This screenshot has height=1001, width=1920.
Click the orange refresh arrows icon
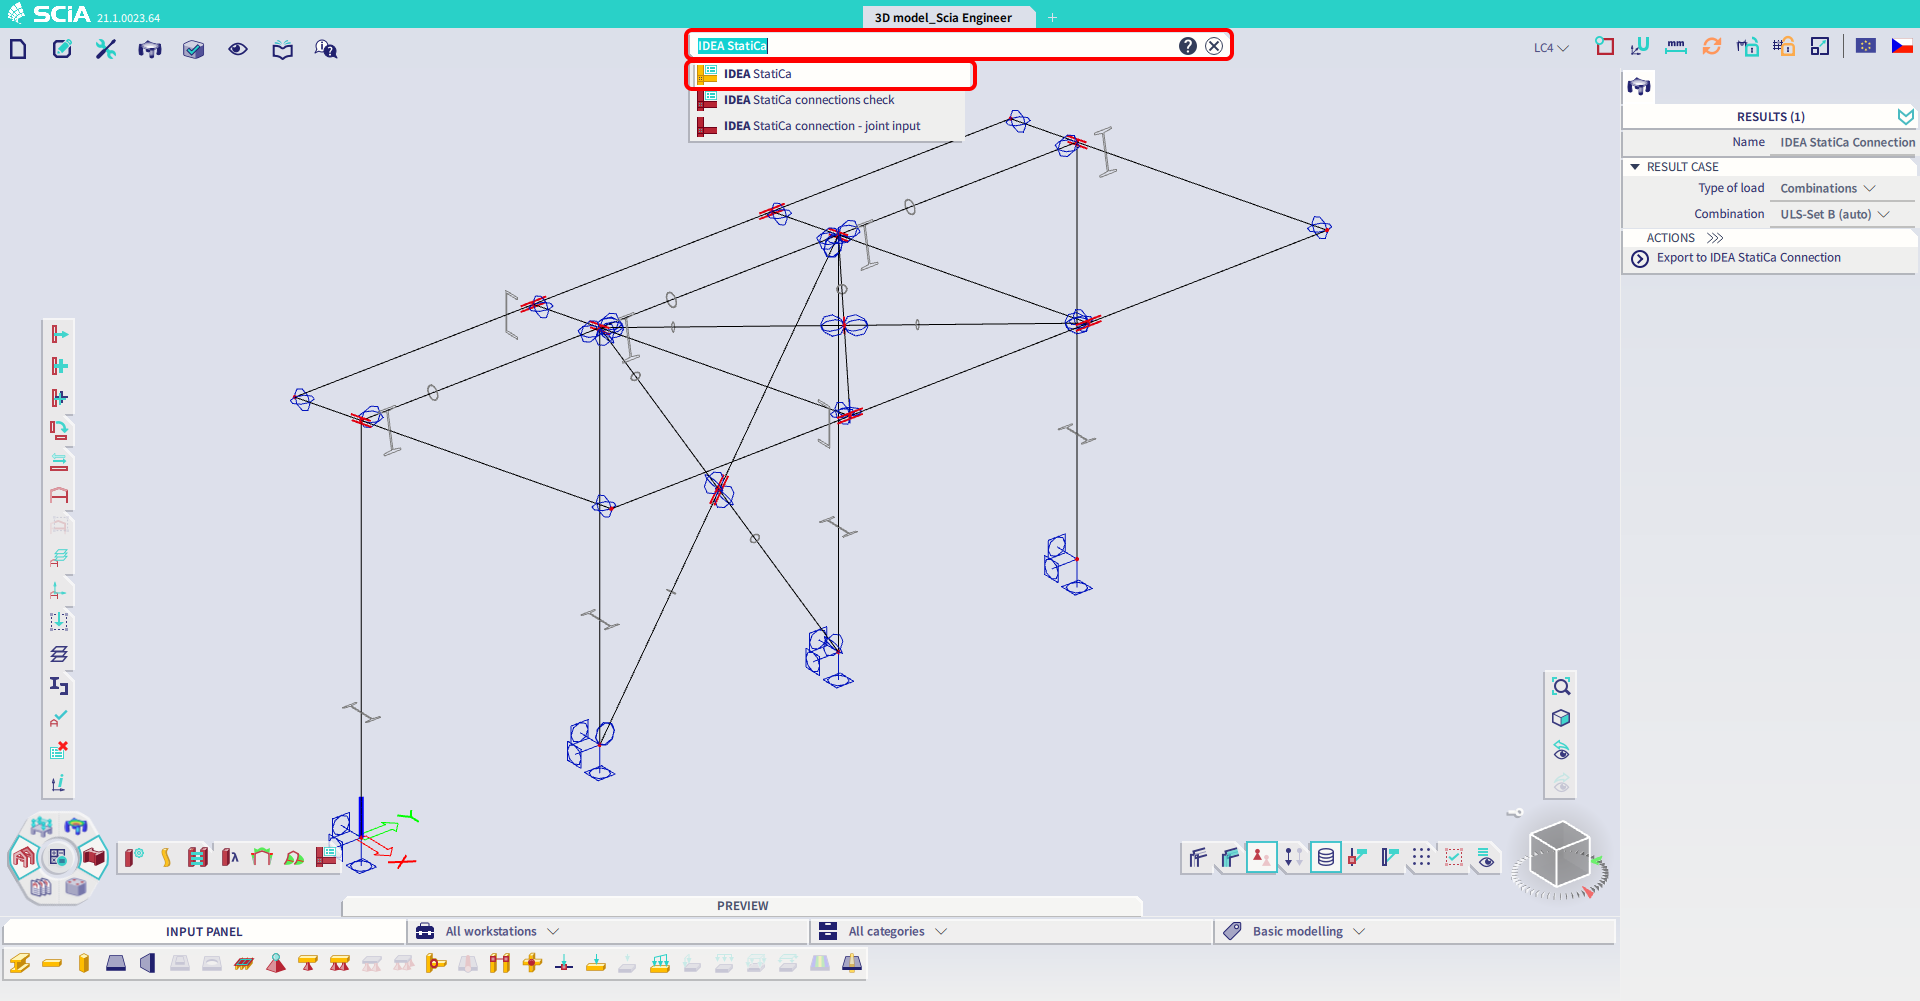tap(1712, 46)
